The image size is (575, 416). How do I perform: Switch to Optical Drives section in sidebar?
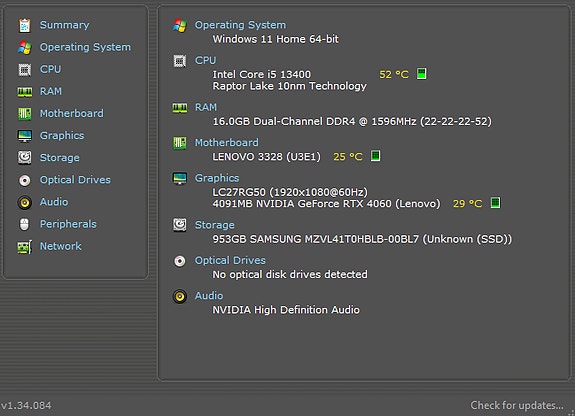(75, 180)
